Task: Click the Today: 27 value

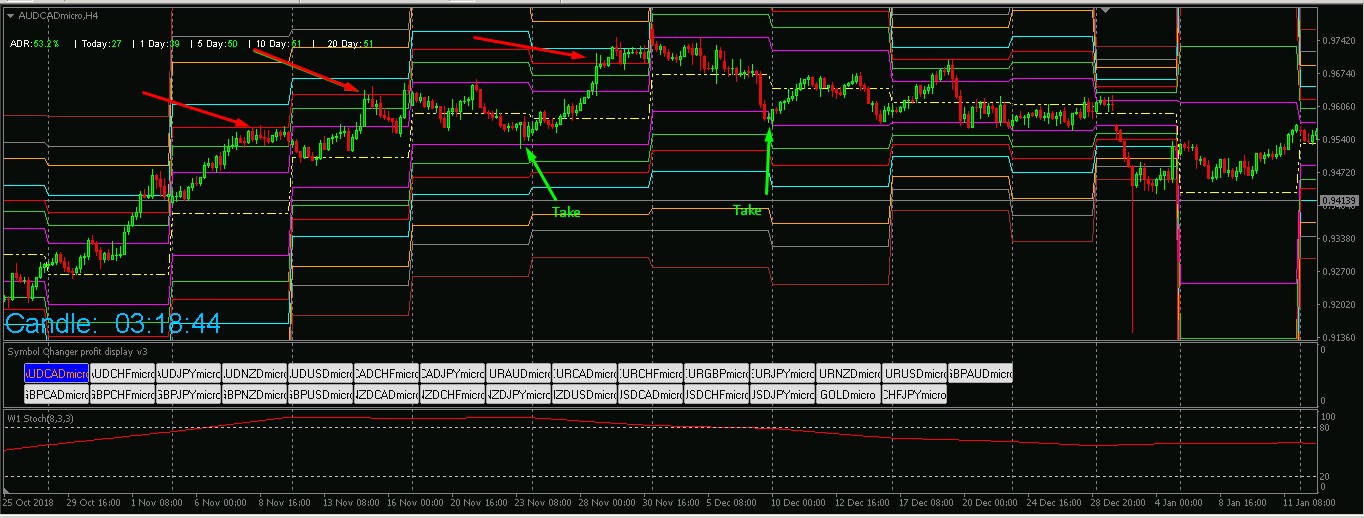Action: click(101, 44)
